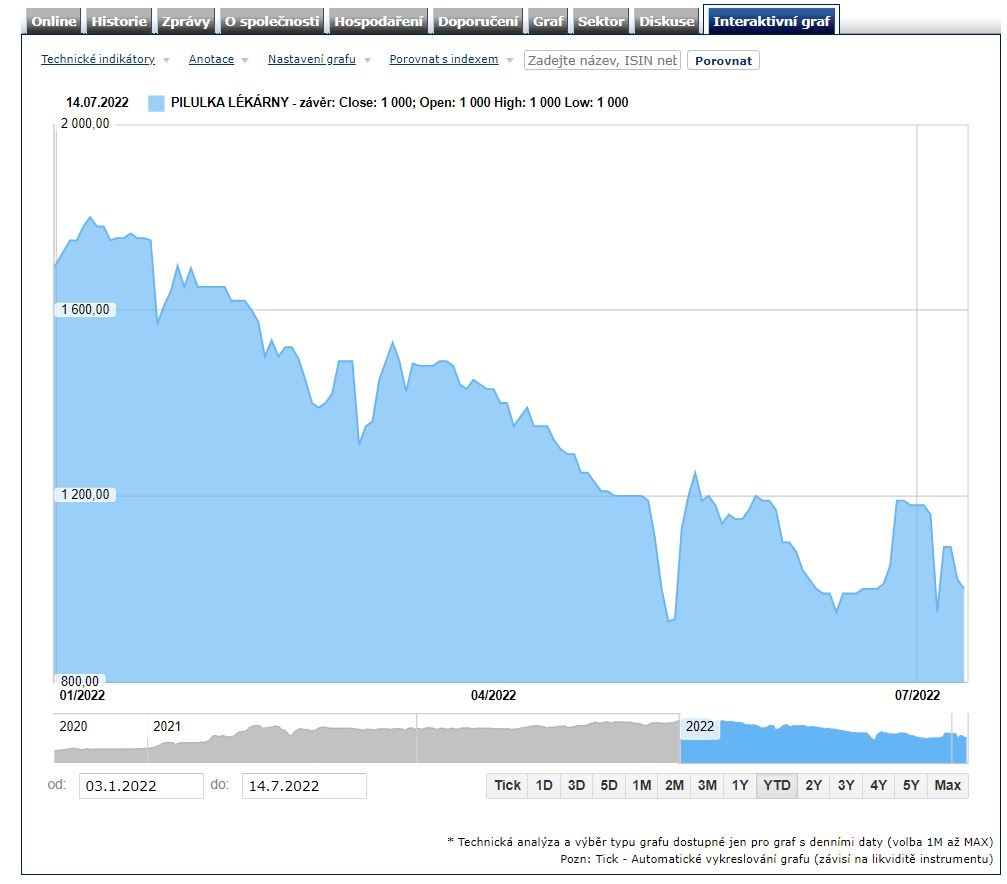
Task: Set chart range to 1M
Action: click(x=641, y=786)
